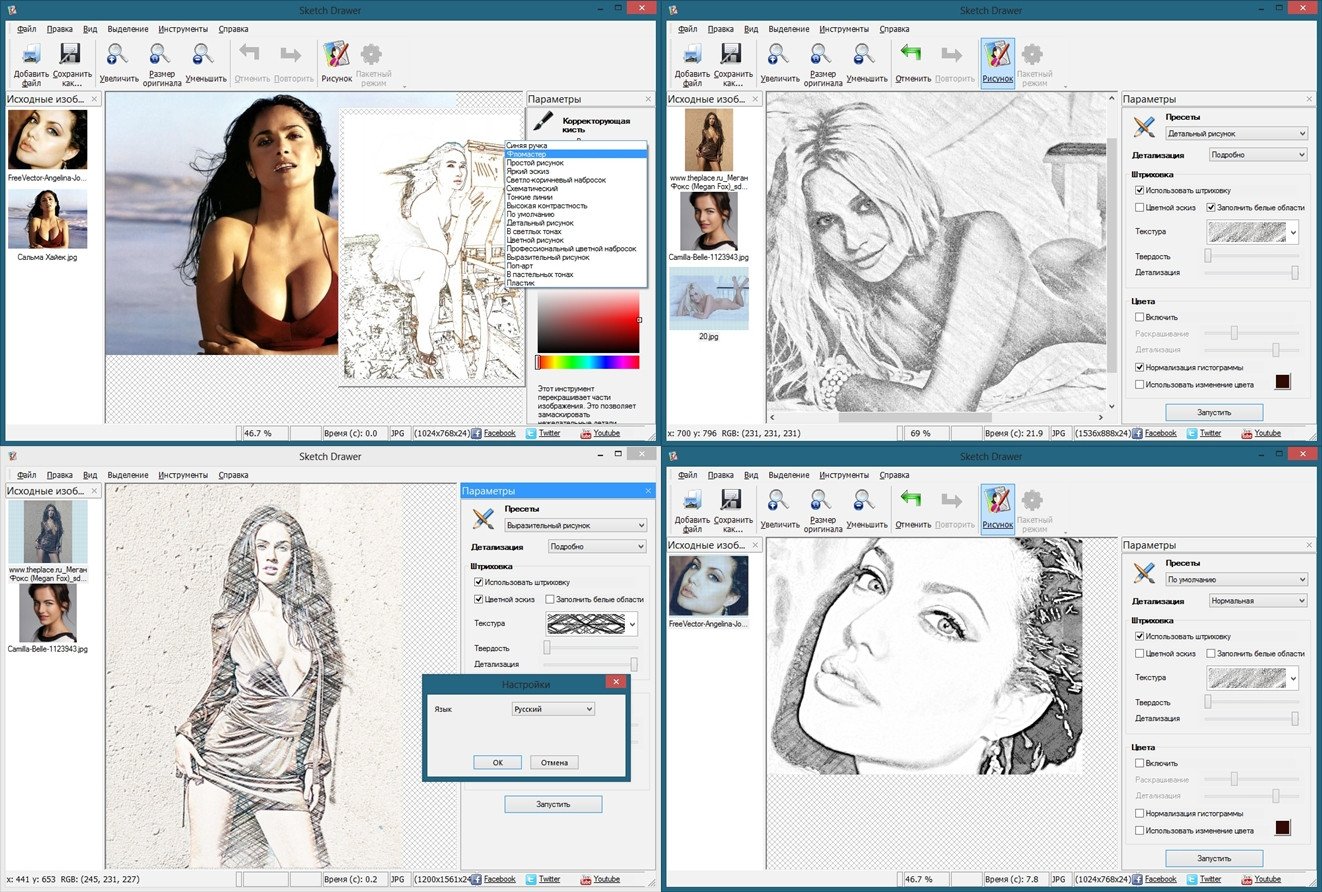Screen dimensions: 1322x892
Task: Uncheck the ticked Цветной эскиз checkbox
Action: (x=479, y=599)
